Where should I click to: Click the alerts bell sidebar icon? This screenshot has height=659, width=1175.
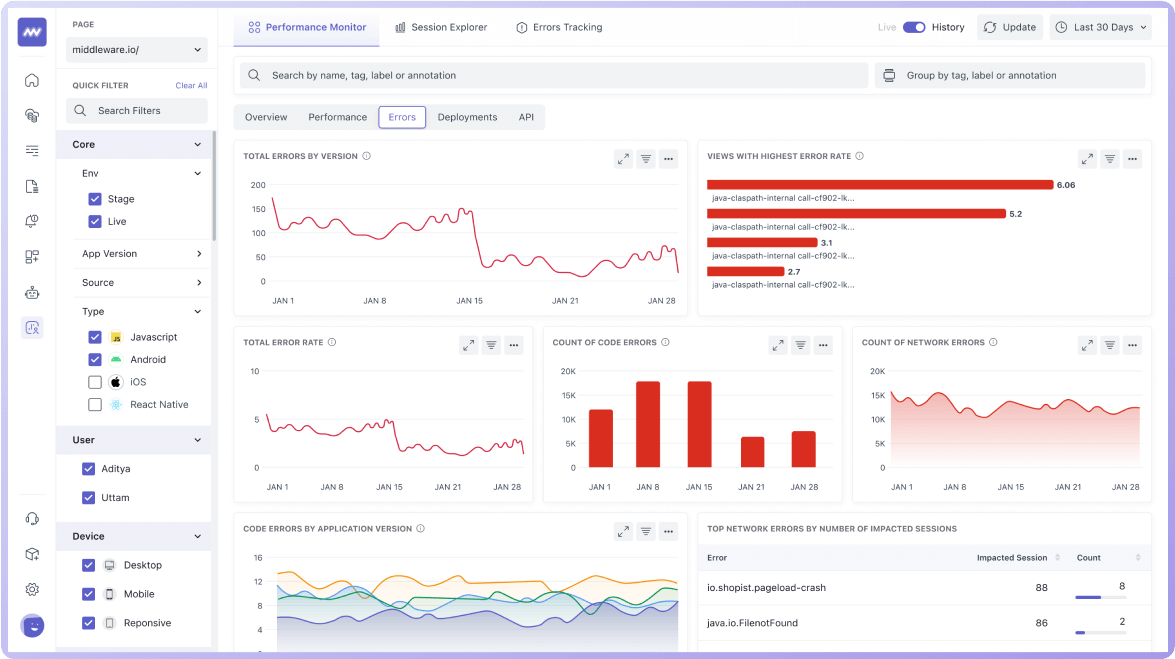pyautogui.click(x=32, y=221)
